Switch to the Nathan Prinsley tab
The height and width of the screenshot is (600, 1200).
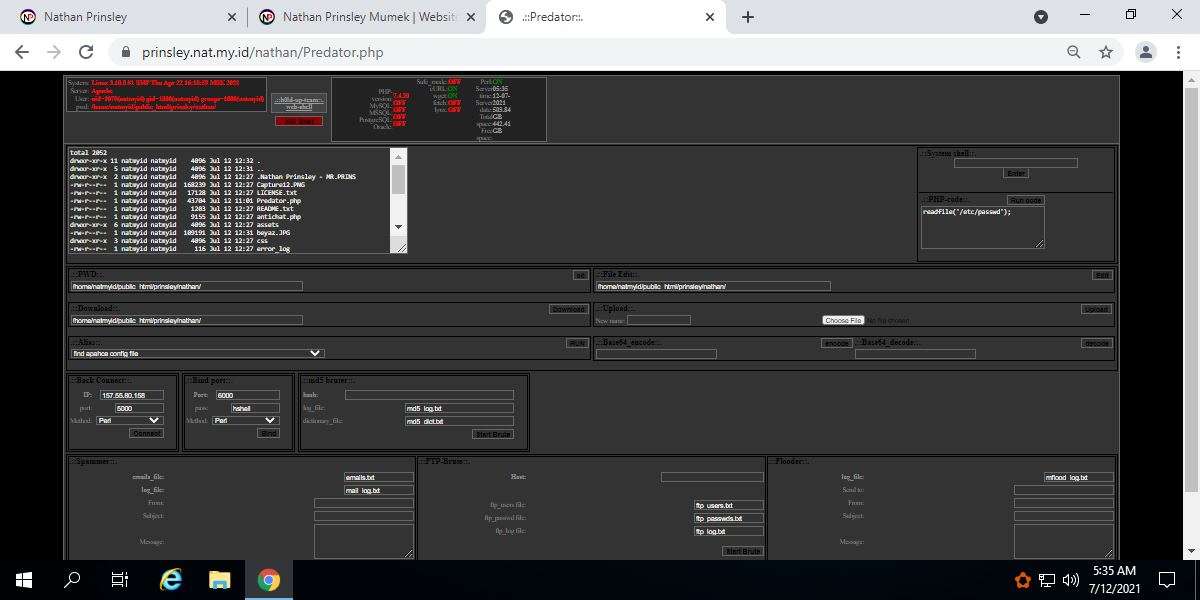(x=122, y=17)
